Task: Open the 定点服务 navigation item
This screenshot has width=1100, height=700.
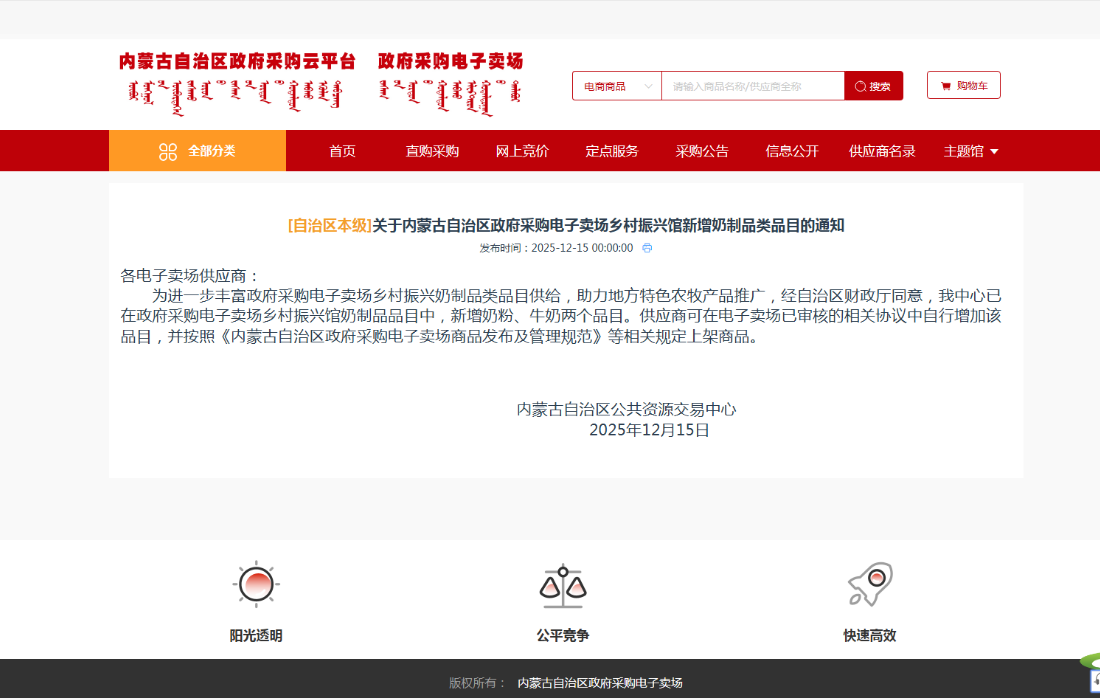Action: coord(612,151)
